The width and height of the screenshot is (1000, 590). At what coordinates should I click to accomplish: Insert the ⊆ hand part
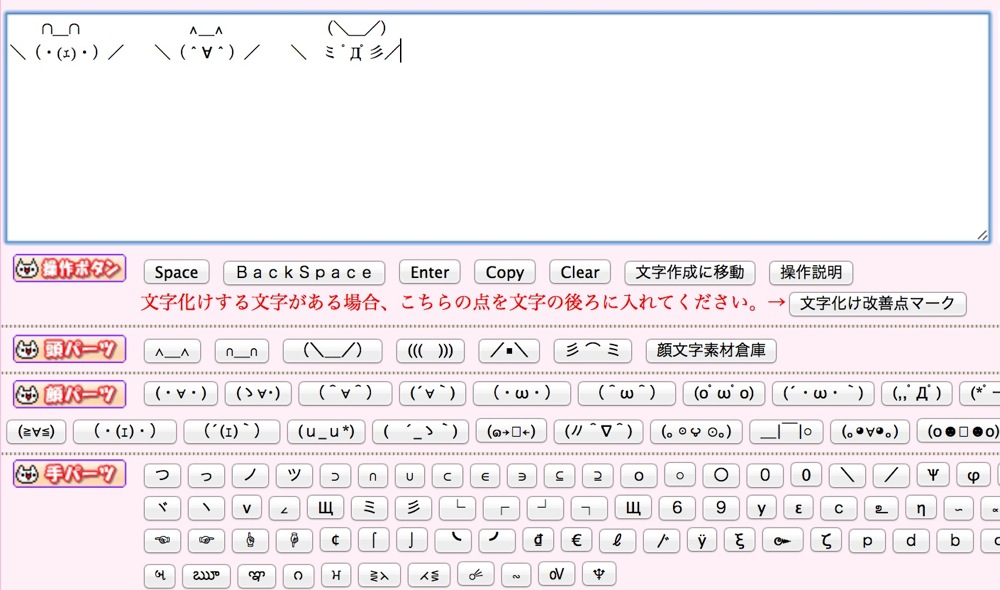pyautogui.click(x=559, y=476)
